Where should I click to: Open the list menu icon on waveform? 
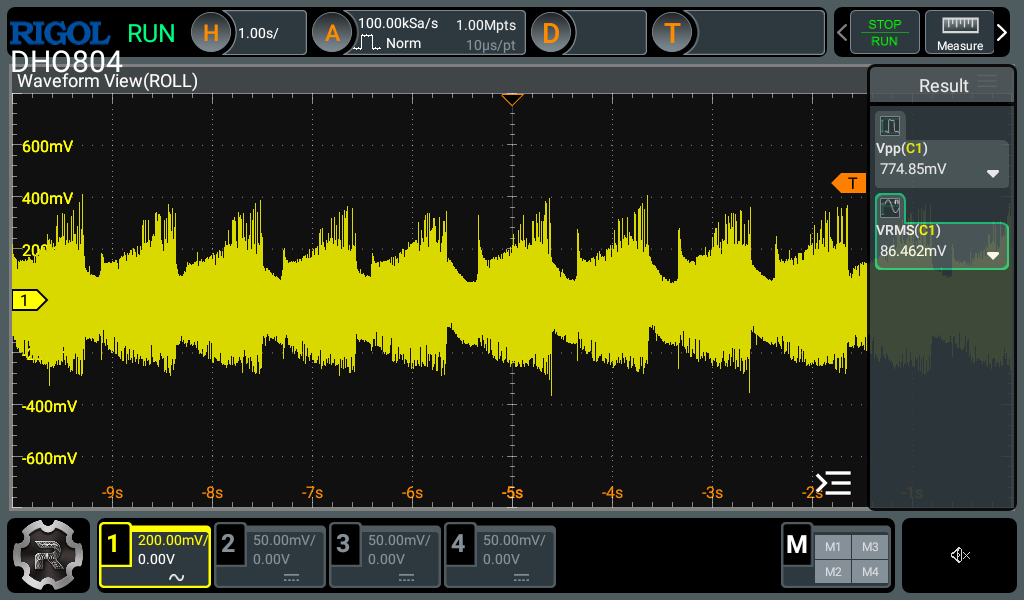(833, 483)
